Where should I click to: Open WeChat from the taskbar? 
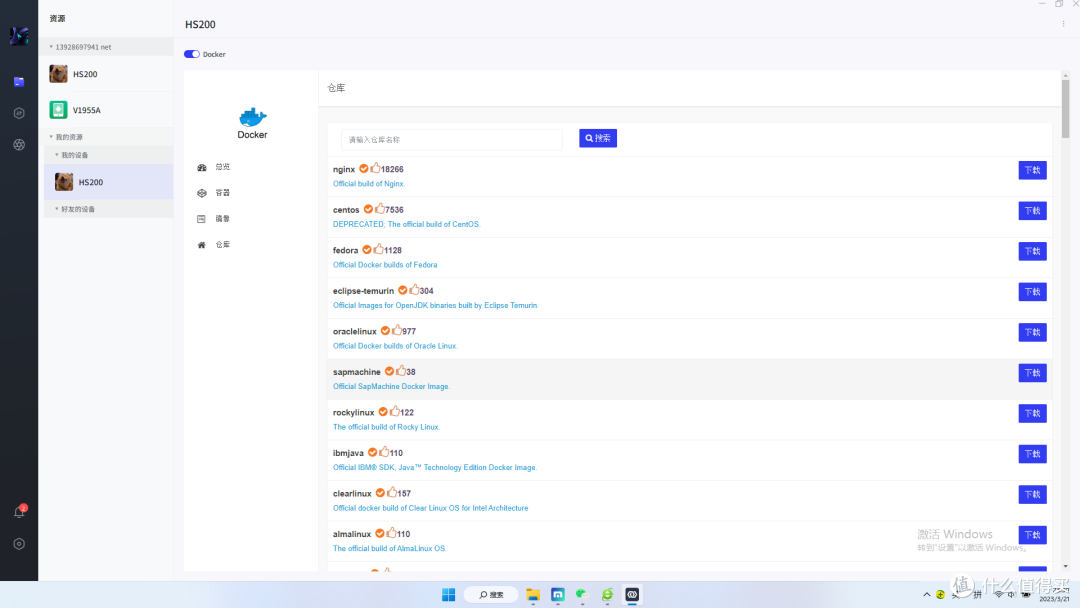tap(582, 594)
